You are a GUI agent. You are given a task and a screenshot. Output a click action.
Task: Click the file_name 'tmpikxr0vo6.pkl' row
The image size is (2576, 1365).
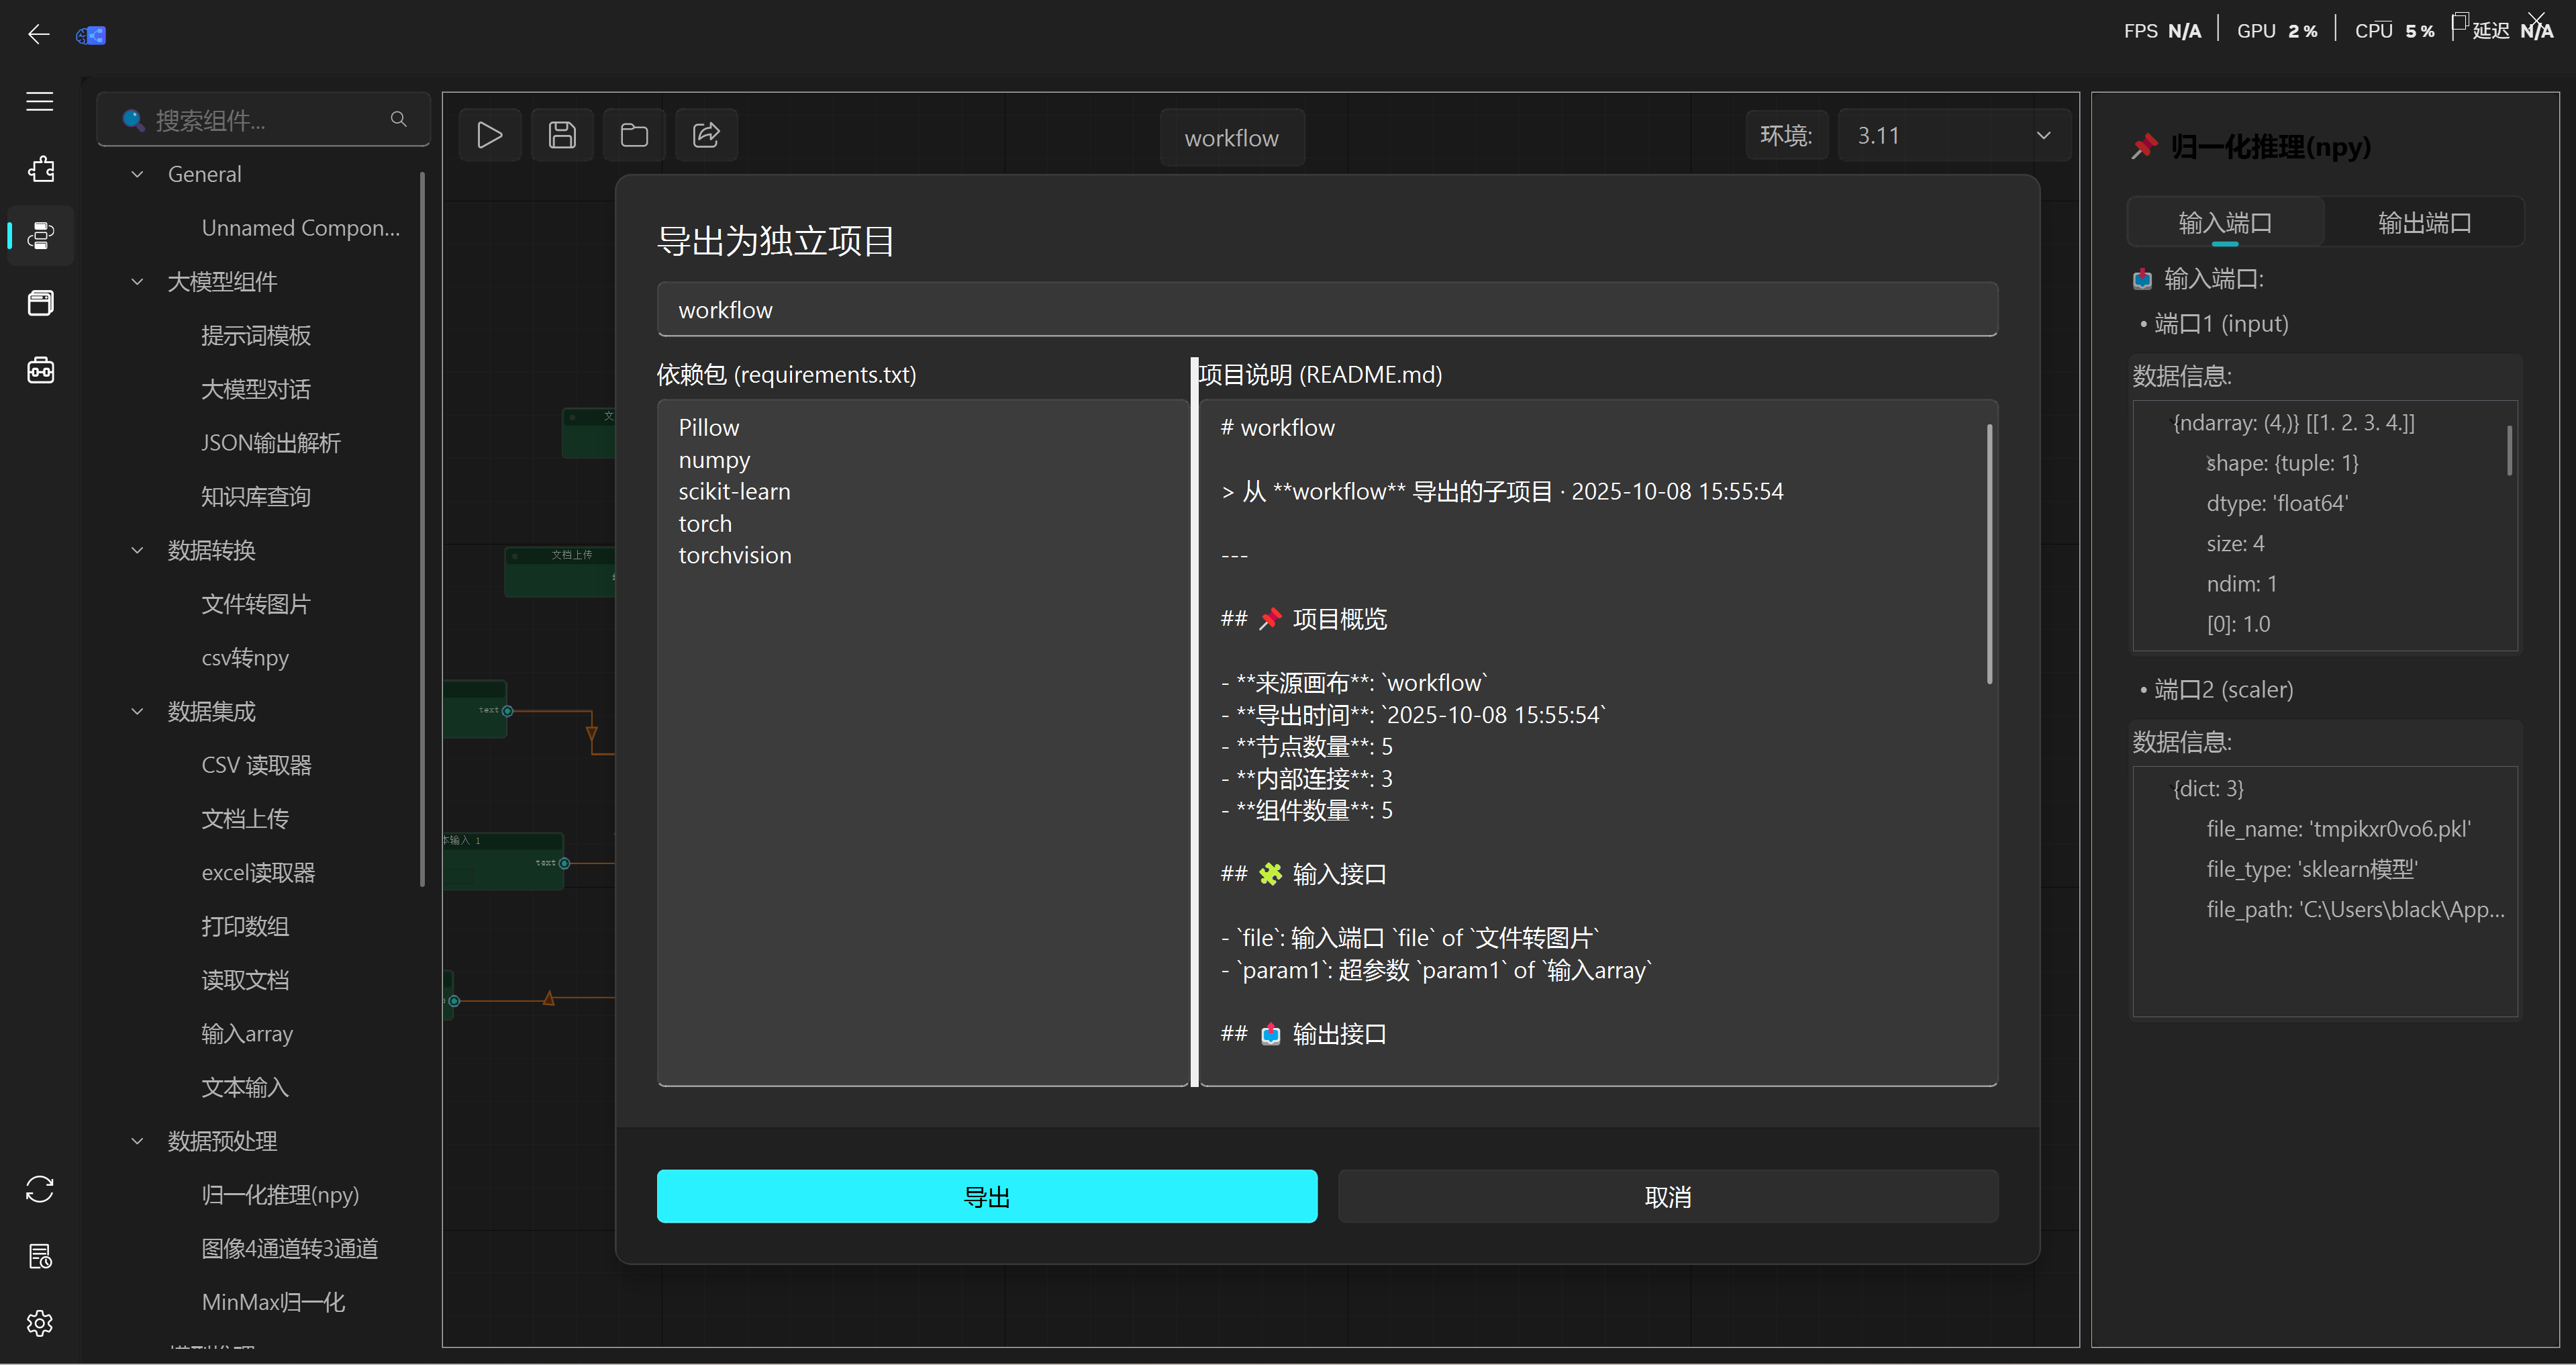coord(2339,829)
